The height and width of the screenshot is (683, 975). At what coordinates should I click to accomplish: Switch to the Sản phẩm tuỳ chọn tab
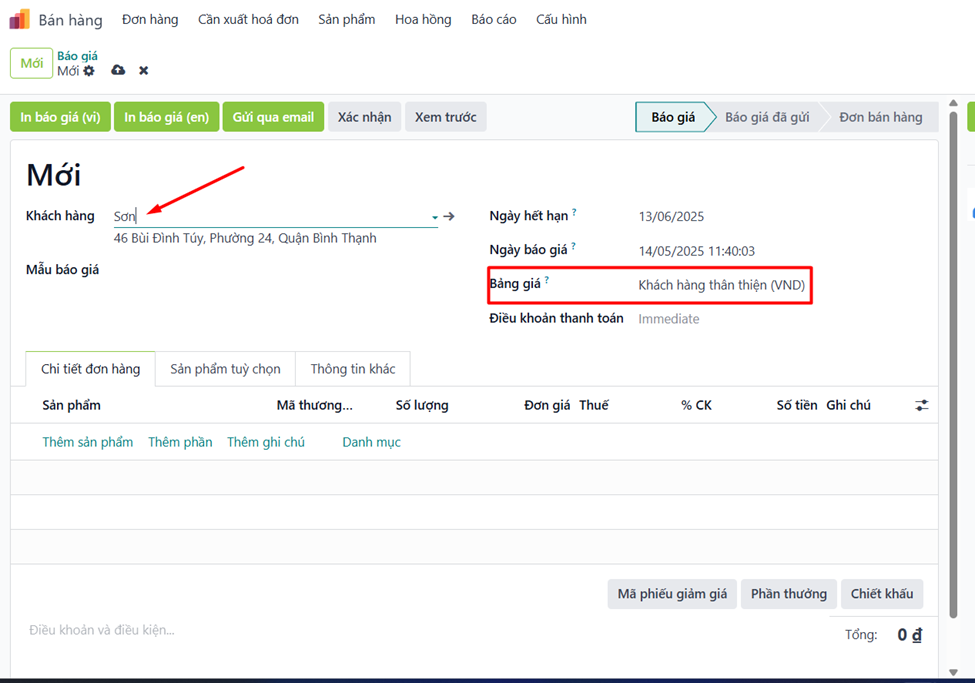pos(225,369)
